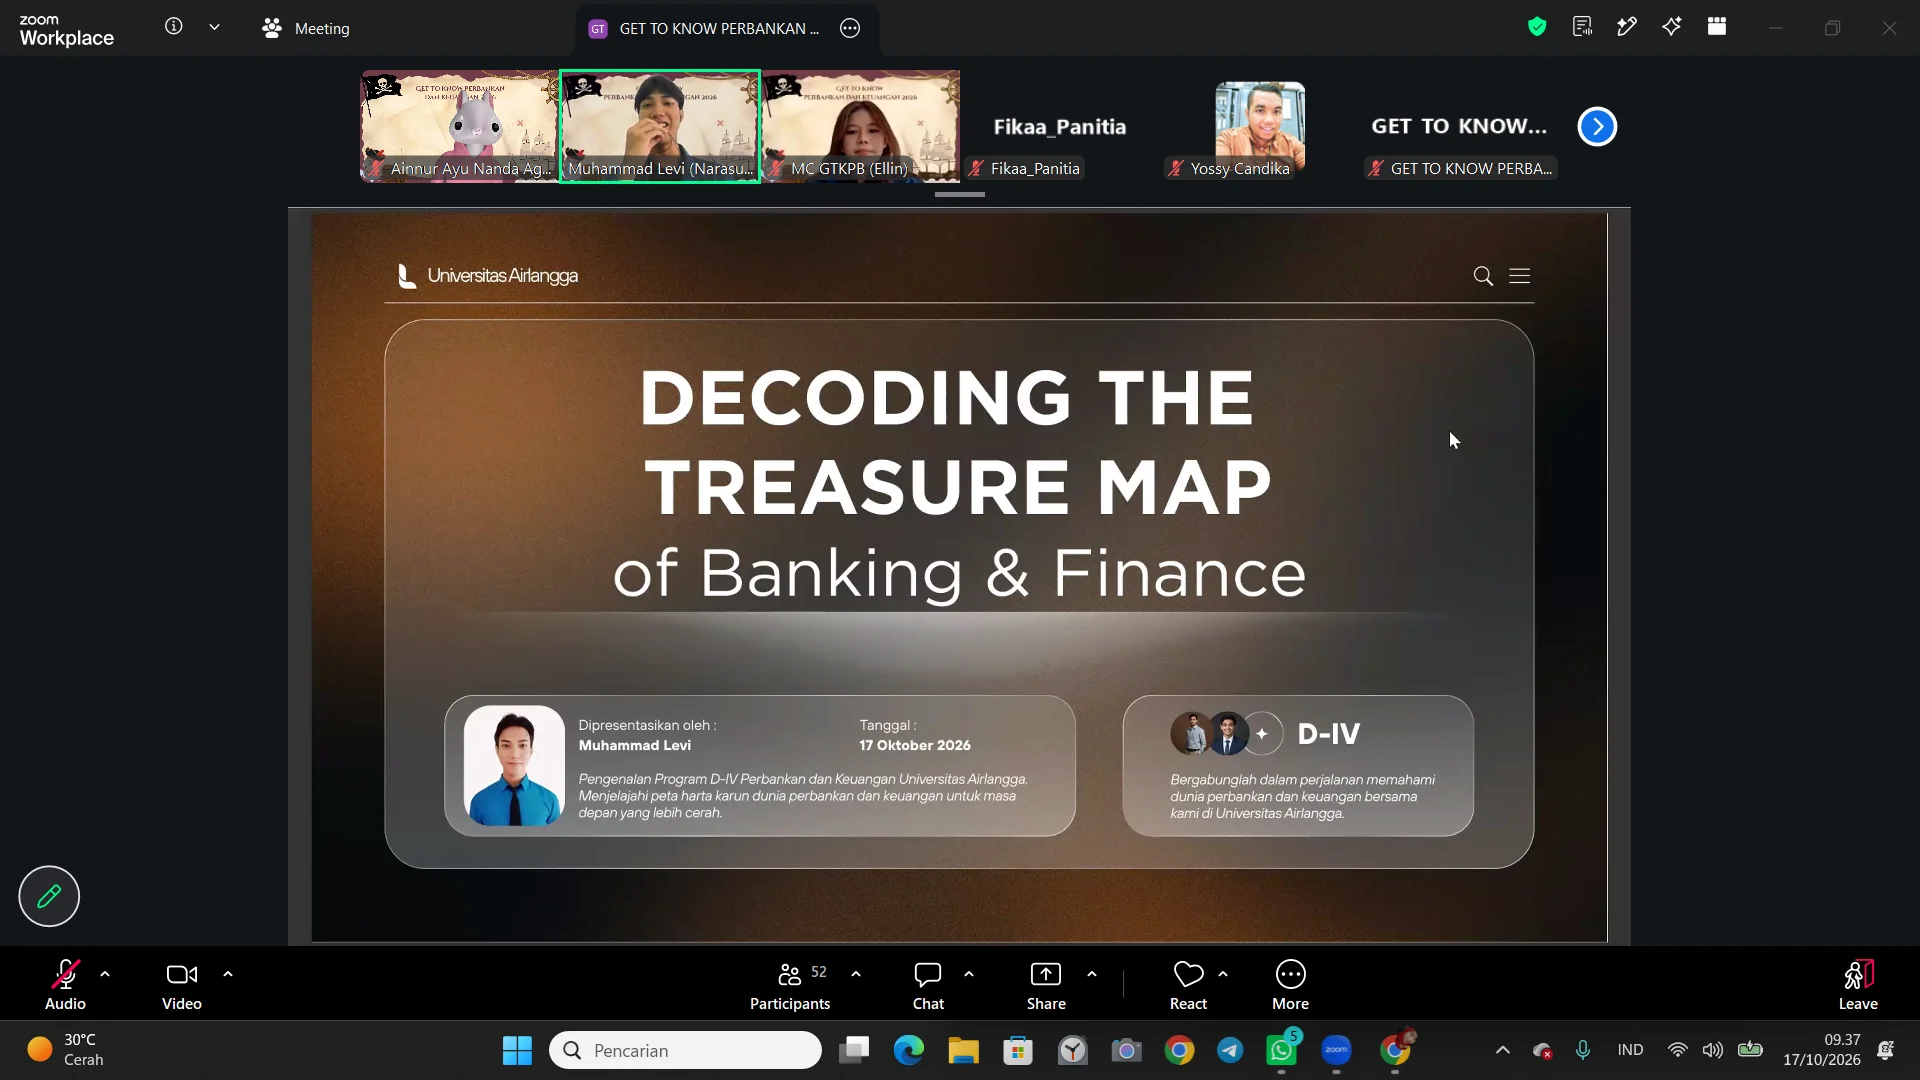
Task: Select Muhammad Levi video thumbnail
Action: coord(660,126)
